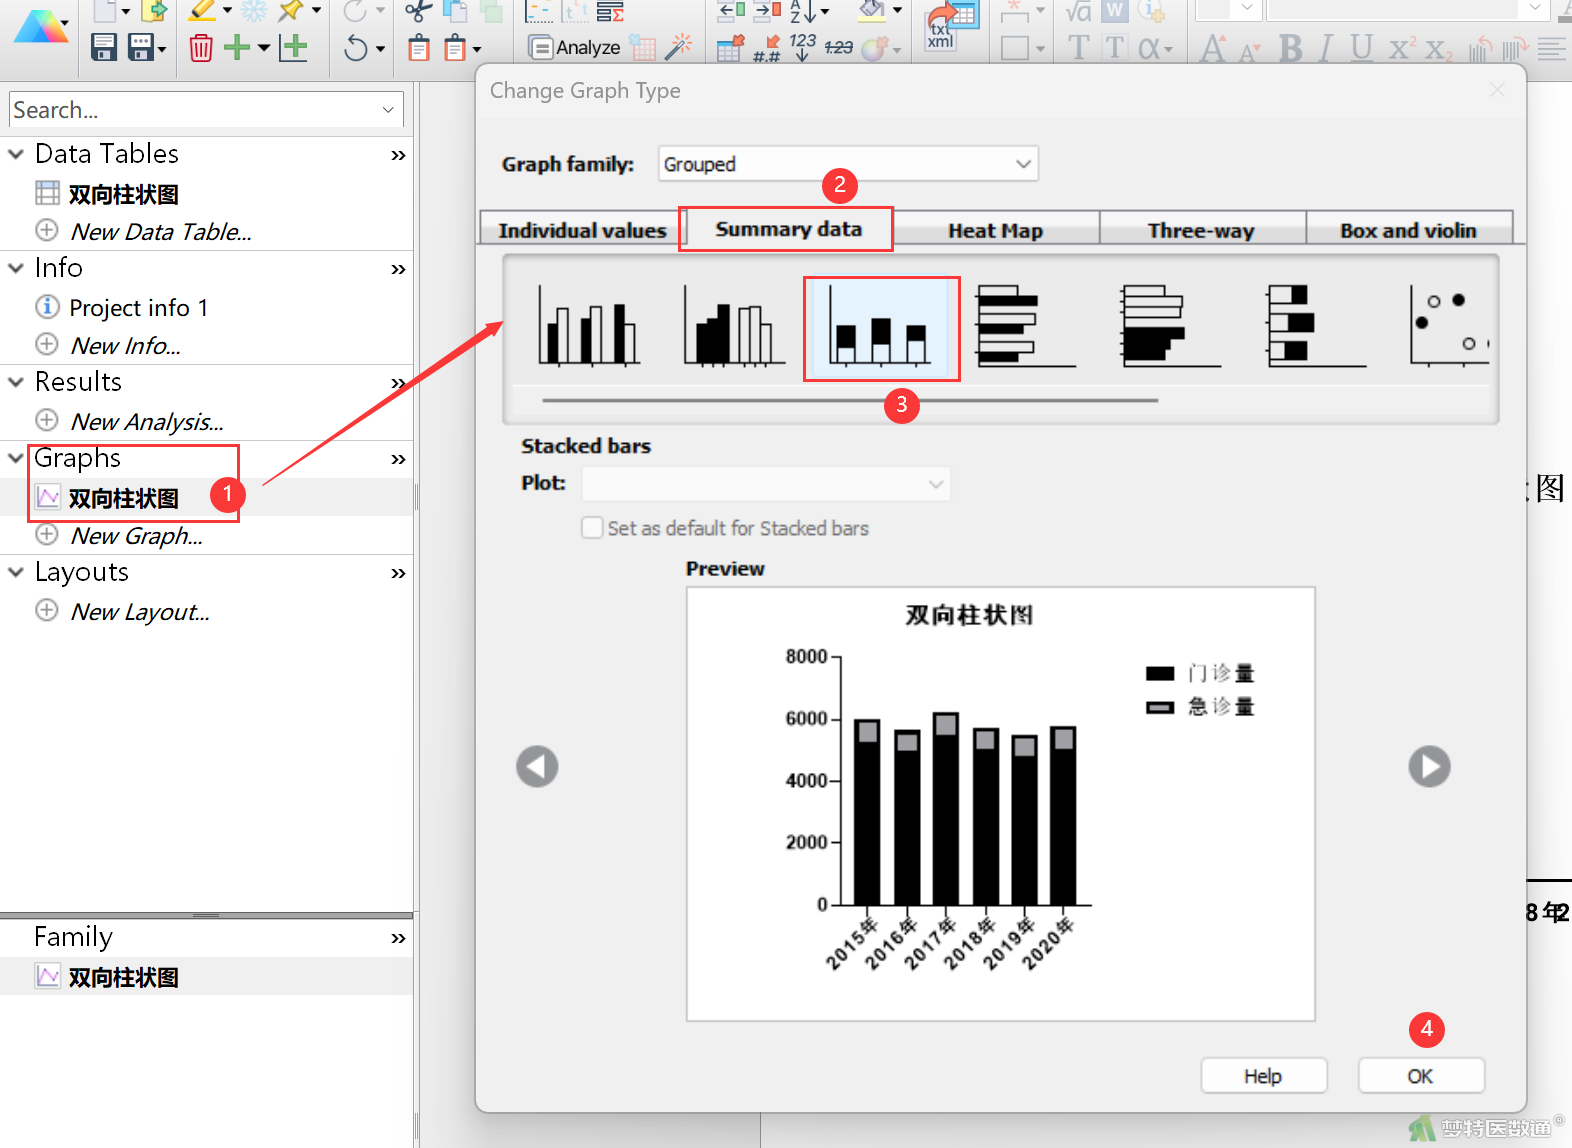This screenshot has width=1572, height=1148.
Task: Click the Save As floppy icon
Action: tap(141, 47)
